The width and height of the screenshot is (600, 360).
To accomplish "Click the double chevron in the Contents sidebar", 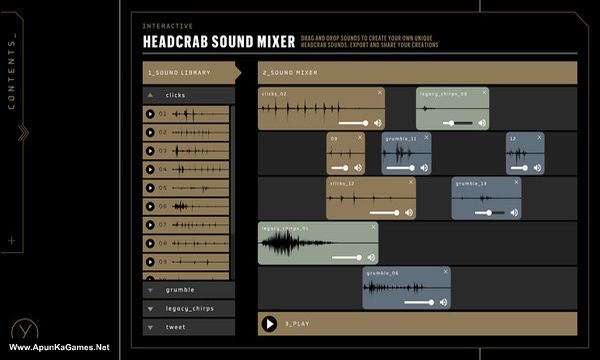I will 23,133.
